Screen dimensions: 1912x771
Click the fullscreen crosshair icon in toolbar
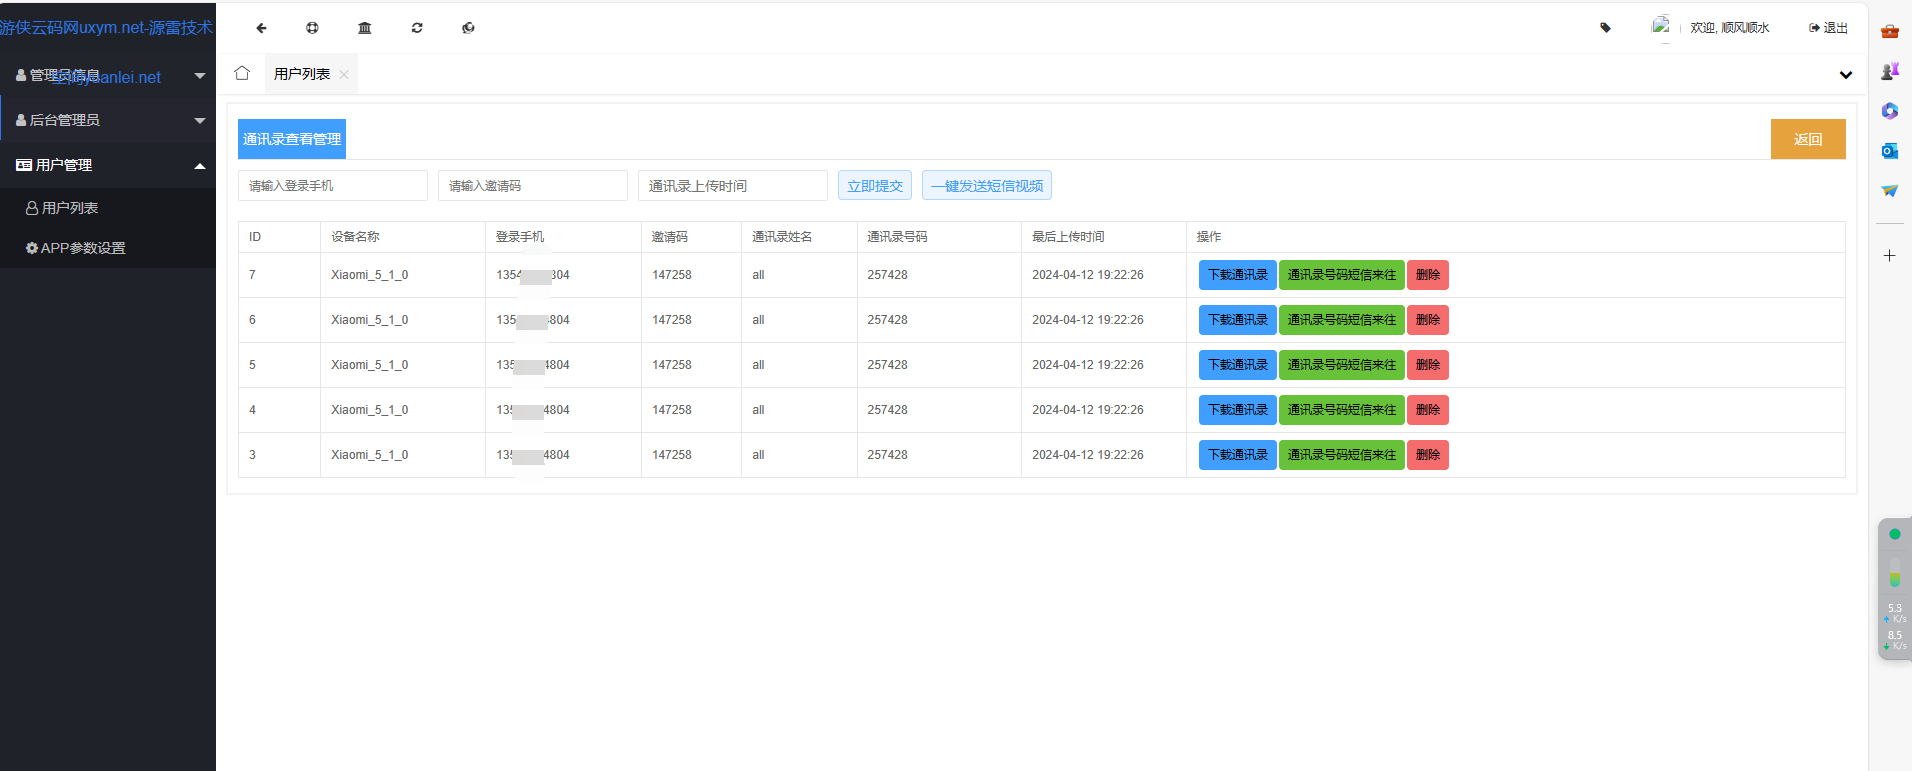click(x=312, y=28)
